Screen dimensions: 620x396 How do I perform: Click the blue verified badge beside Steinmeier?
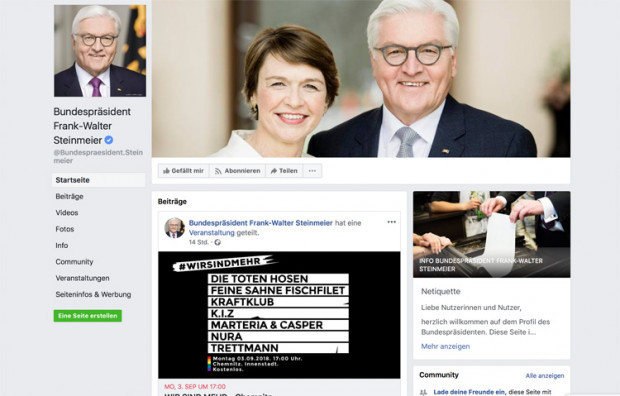coord(109,140)
